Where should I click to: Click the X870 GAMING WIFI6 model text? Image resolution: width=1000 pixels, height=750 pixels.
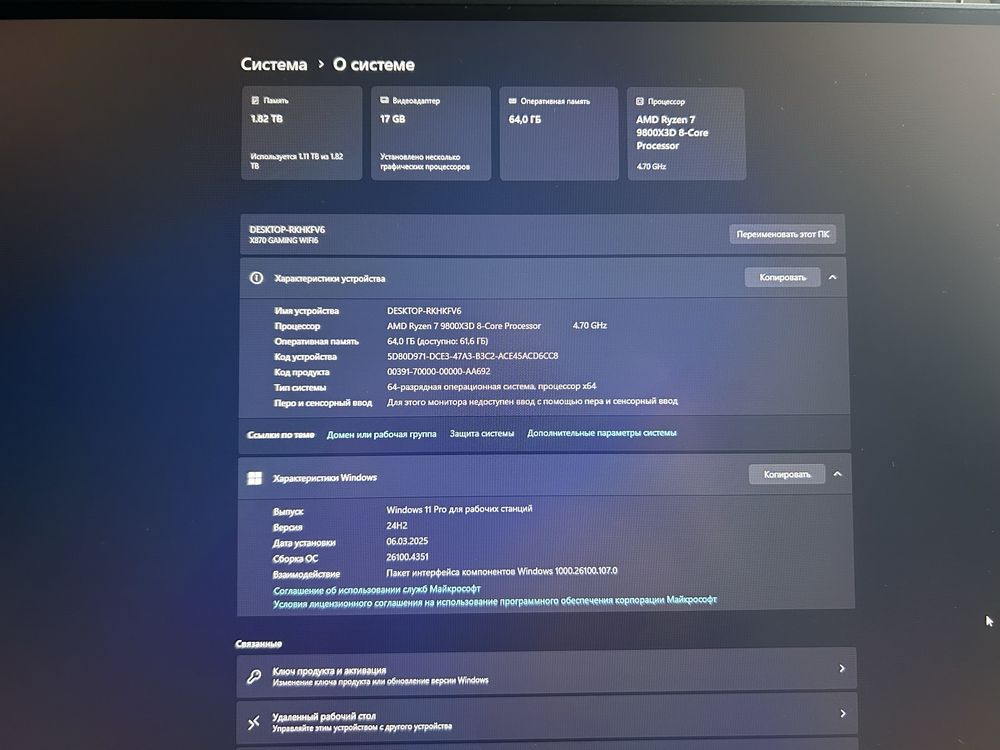pyautogui.click(x=283, y=240)
